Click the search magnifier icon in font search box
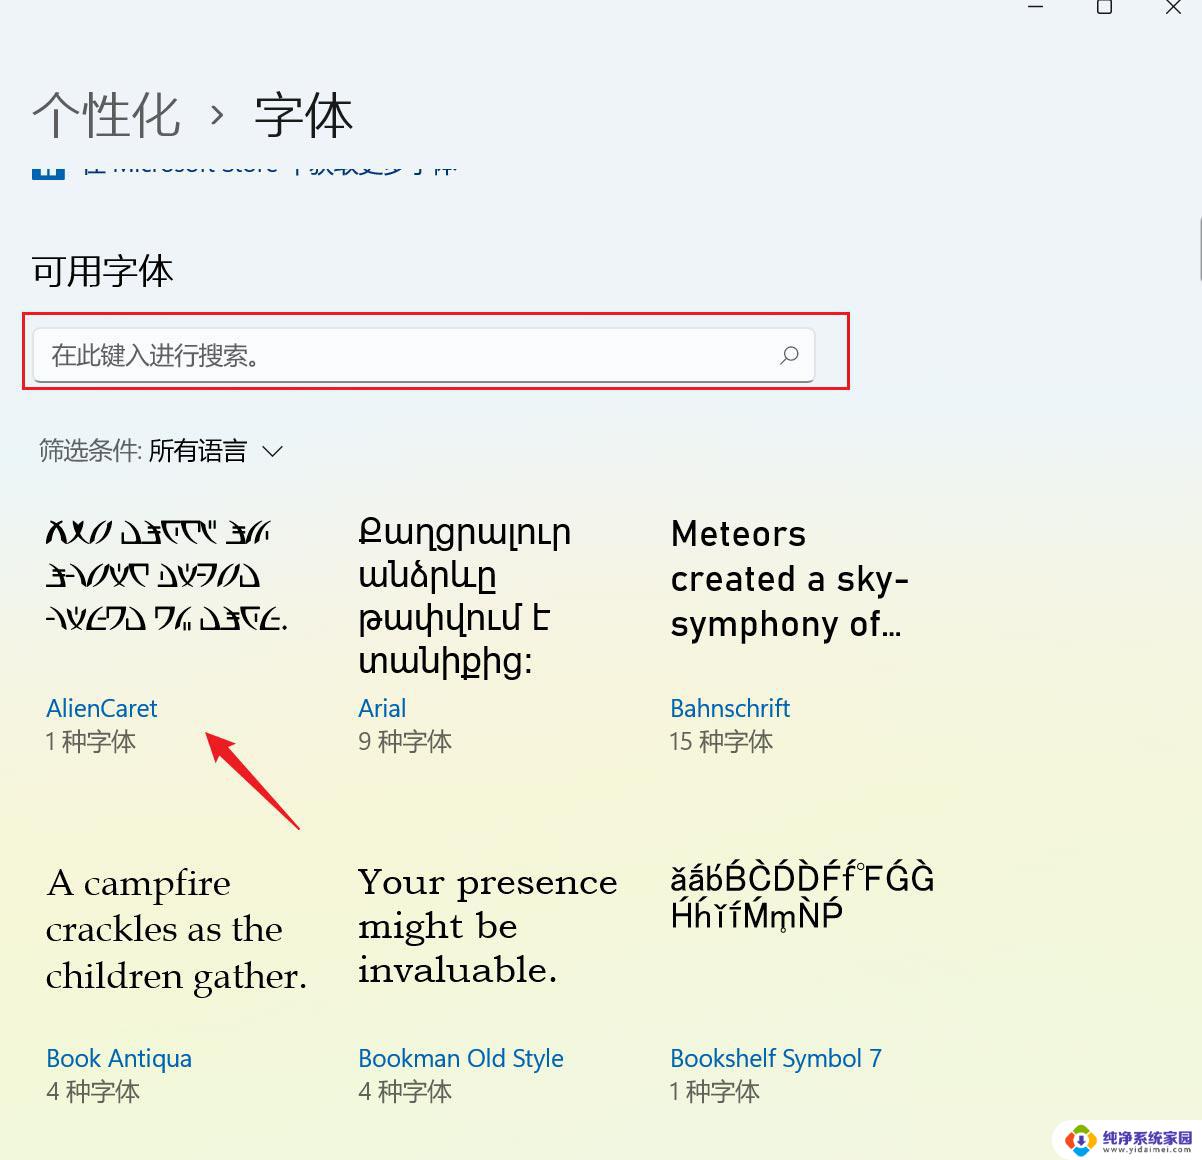1202x1160 pixels. 789,355
